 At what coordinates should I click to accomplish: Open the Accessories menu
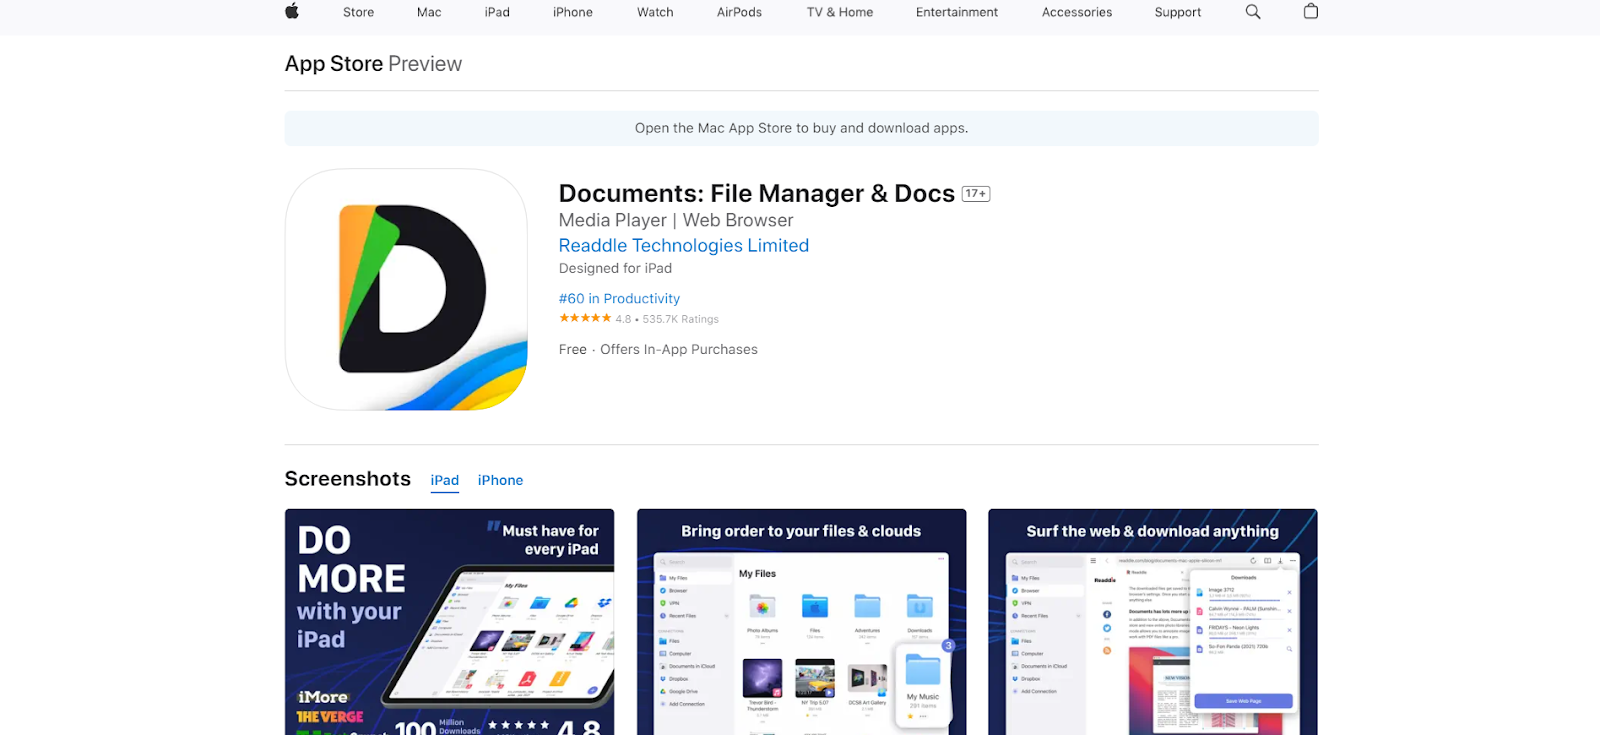point(1077,12)
